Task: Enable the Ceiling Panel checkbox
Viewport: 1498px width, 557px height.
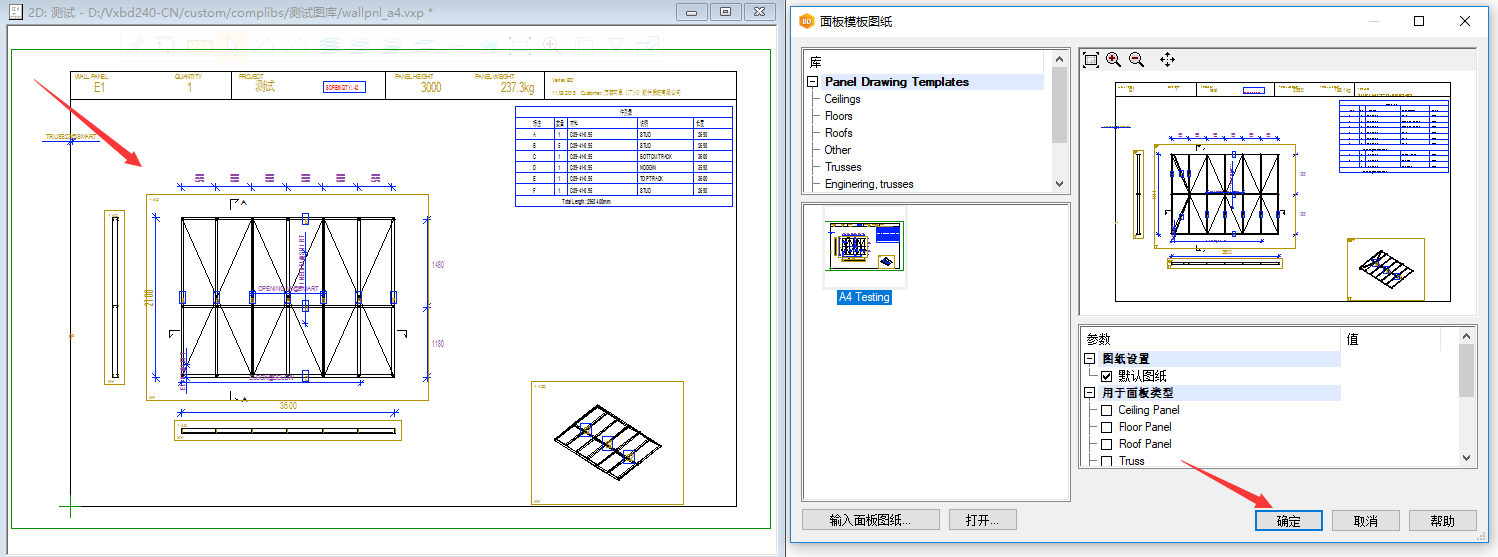Action: (1107, 410)
